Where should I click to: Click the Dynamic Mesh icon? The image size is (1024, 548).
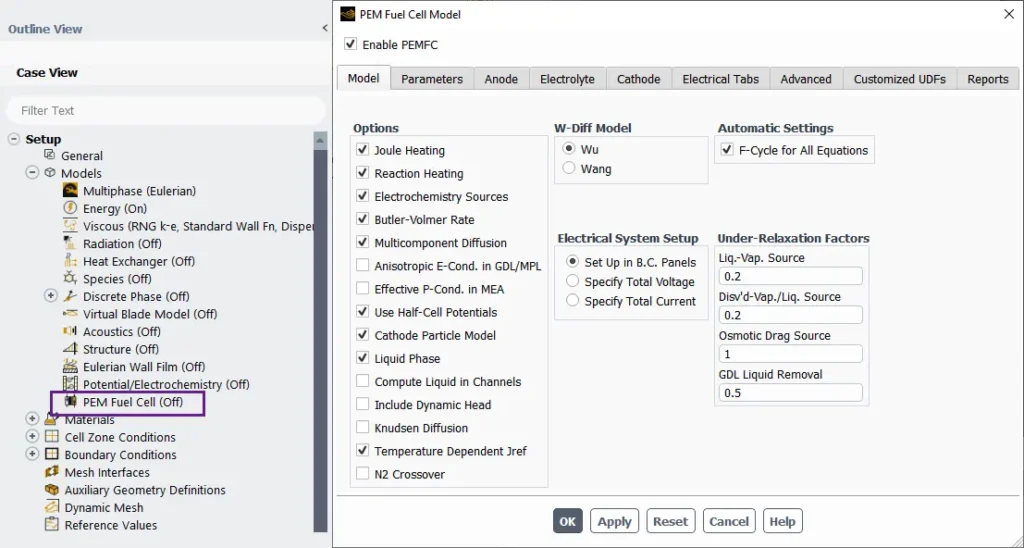point(52,507)
